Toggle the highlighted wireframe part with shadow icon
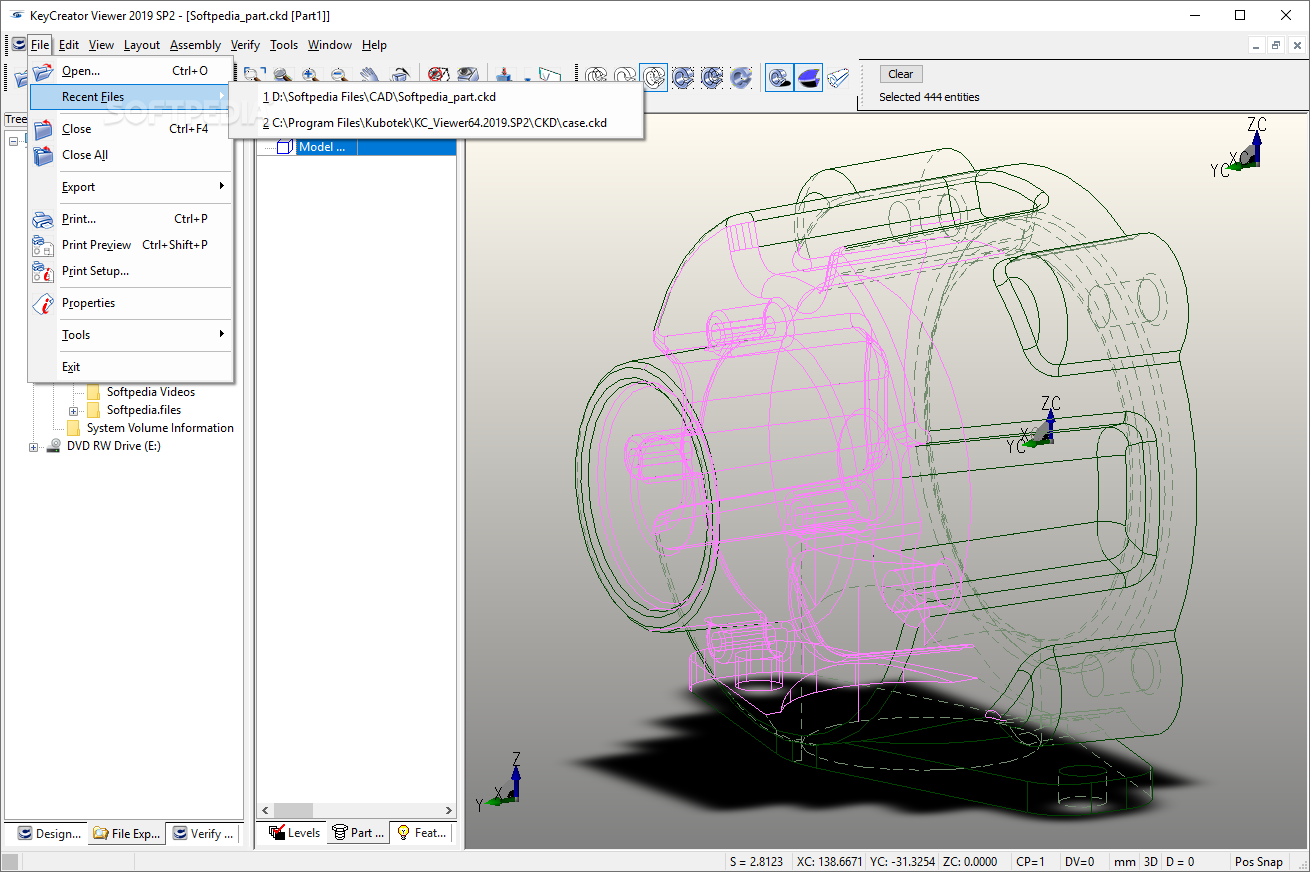The image size is (1310, 872). (780, 77)
